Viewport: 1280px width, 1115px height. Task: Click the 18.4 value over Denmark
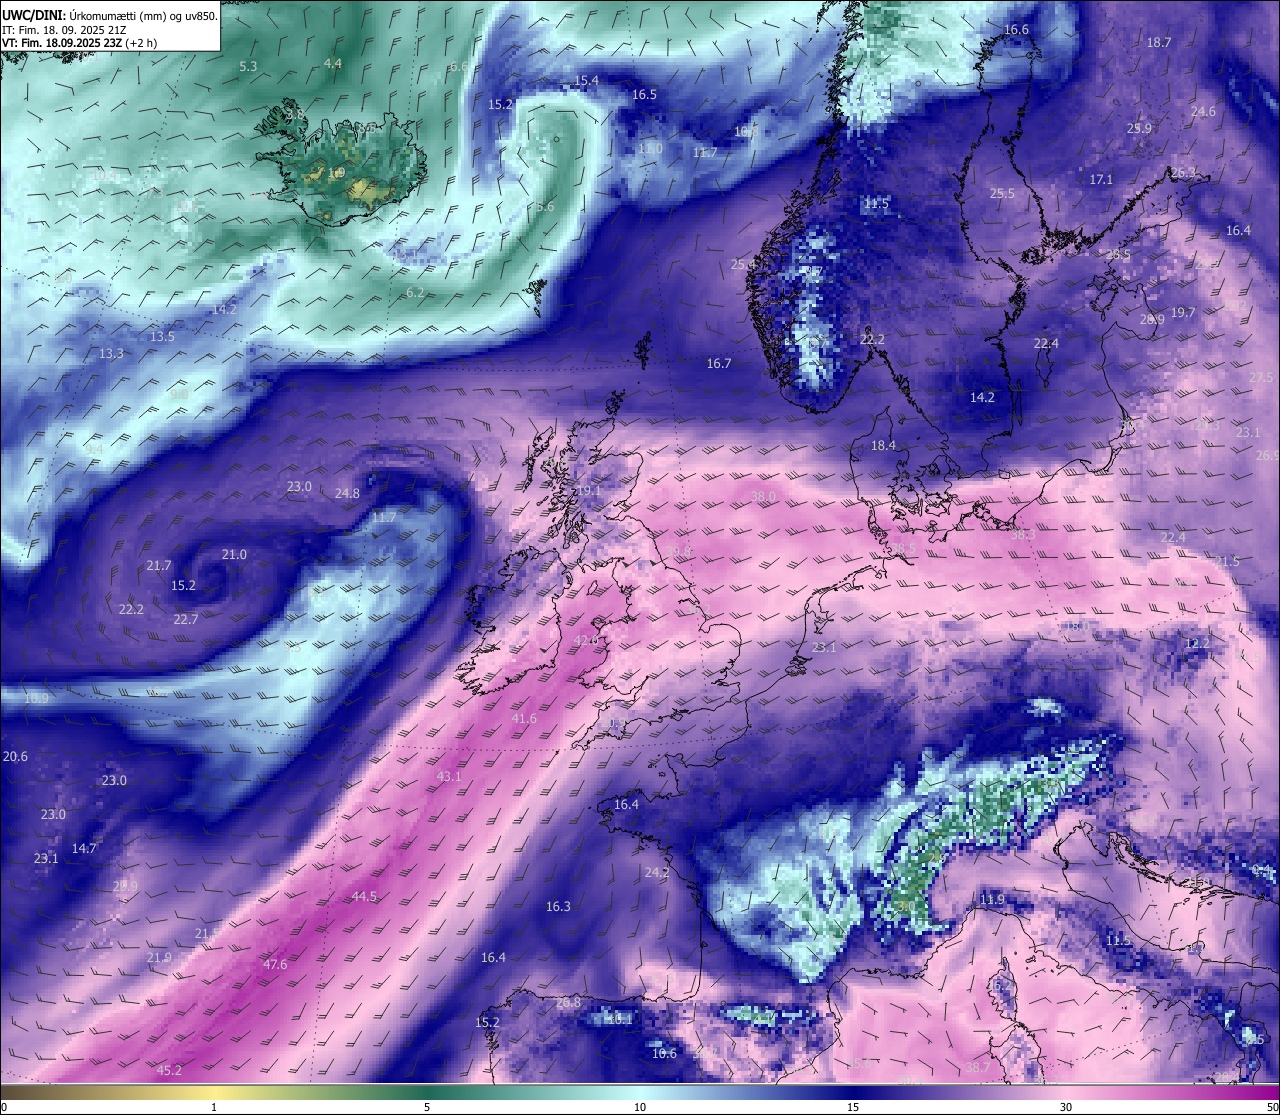click(x=884, y=445)
